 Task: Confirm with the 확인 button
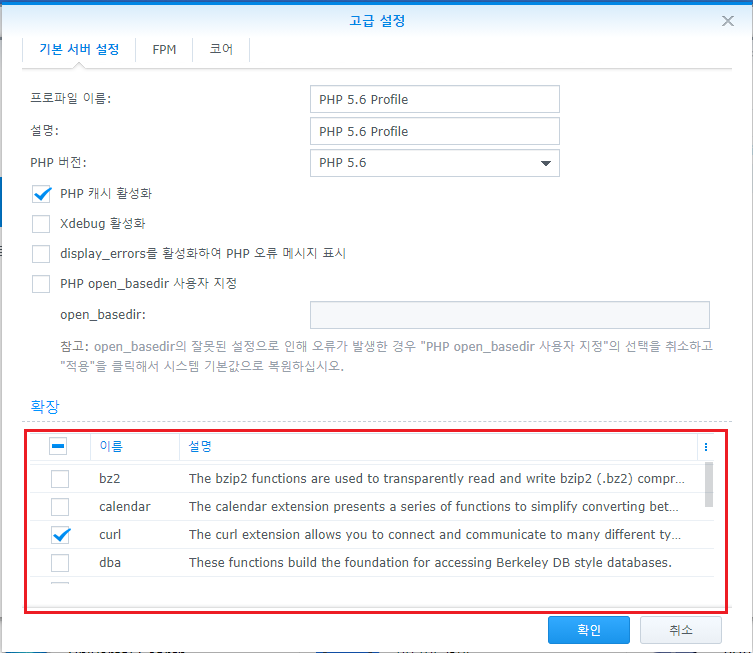click(589, 630)
